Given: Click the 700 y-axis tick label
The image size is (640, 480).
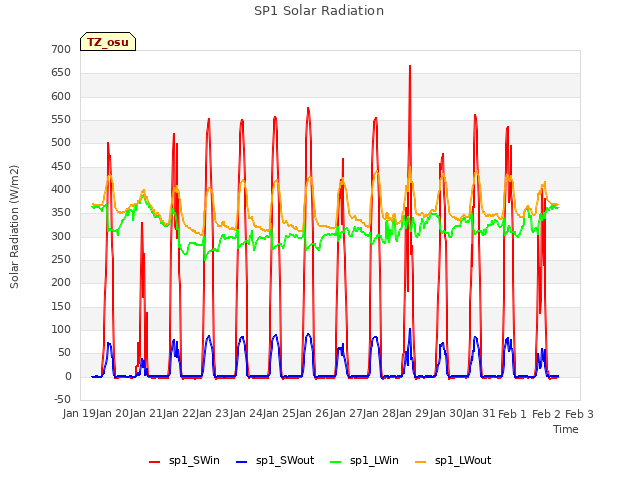Looking at the screenshot, I should pyautogui.click(x=61, y=50).
